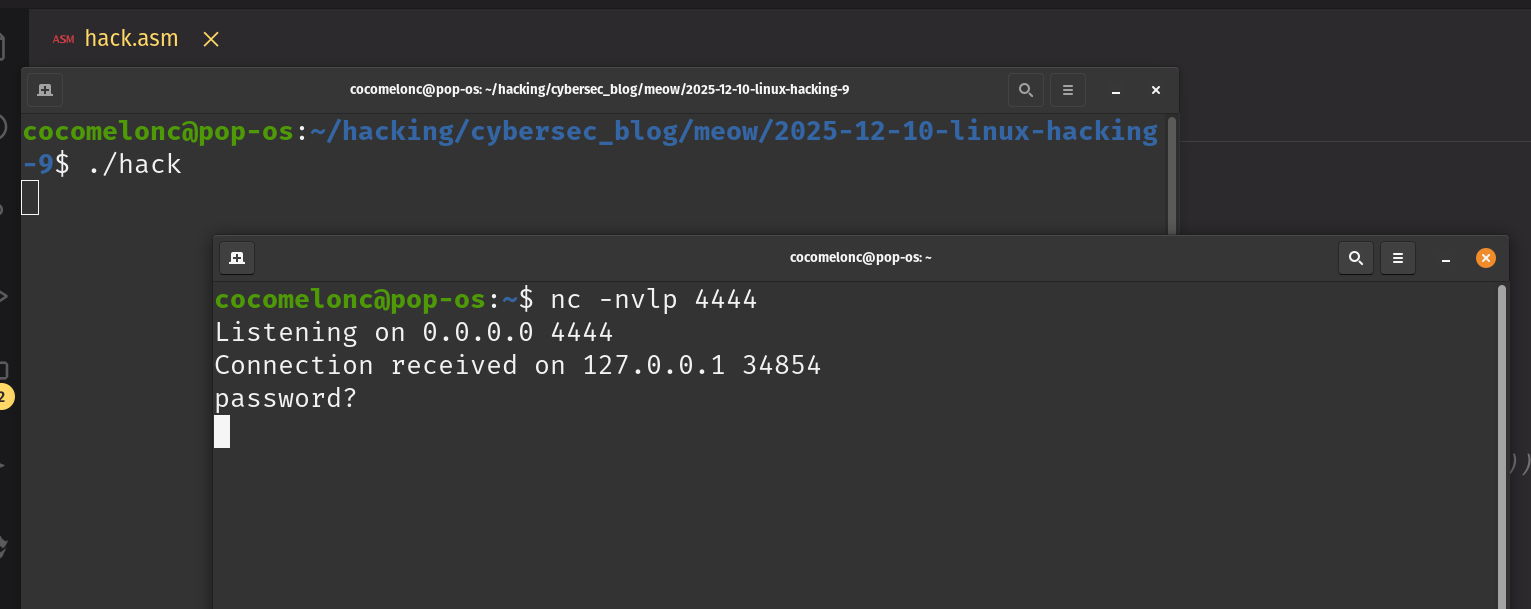Minimize the nc listener terminal window
Viewport: 1531px width, 609px height.
pos(1446,258)
